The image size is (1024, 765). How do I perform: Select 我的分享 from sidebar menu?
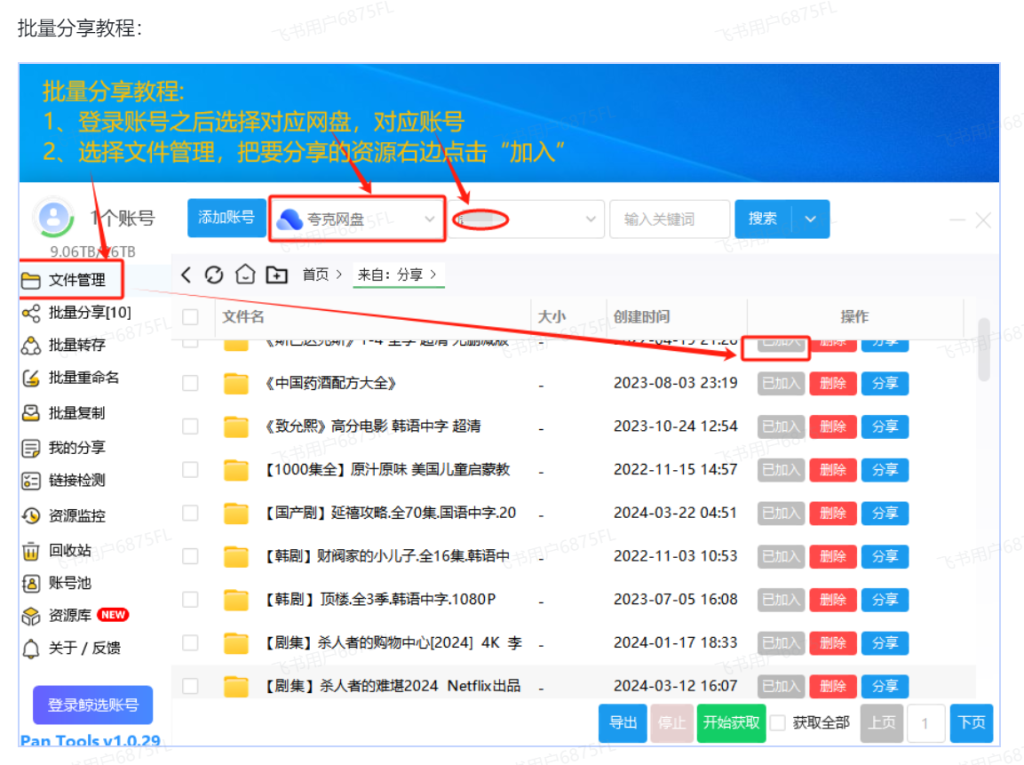pyautogui.click(x=76, y=447)
